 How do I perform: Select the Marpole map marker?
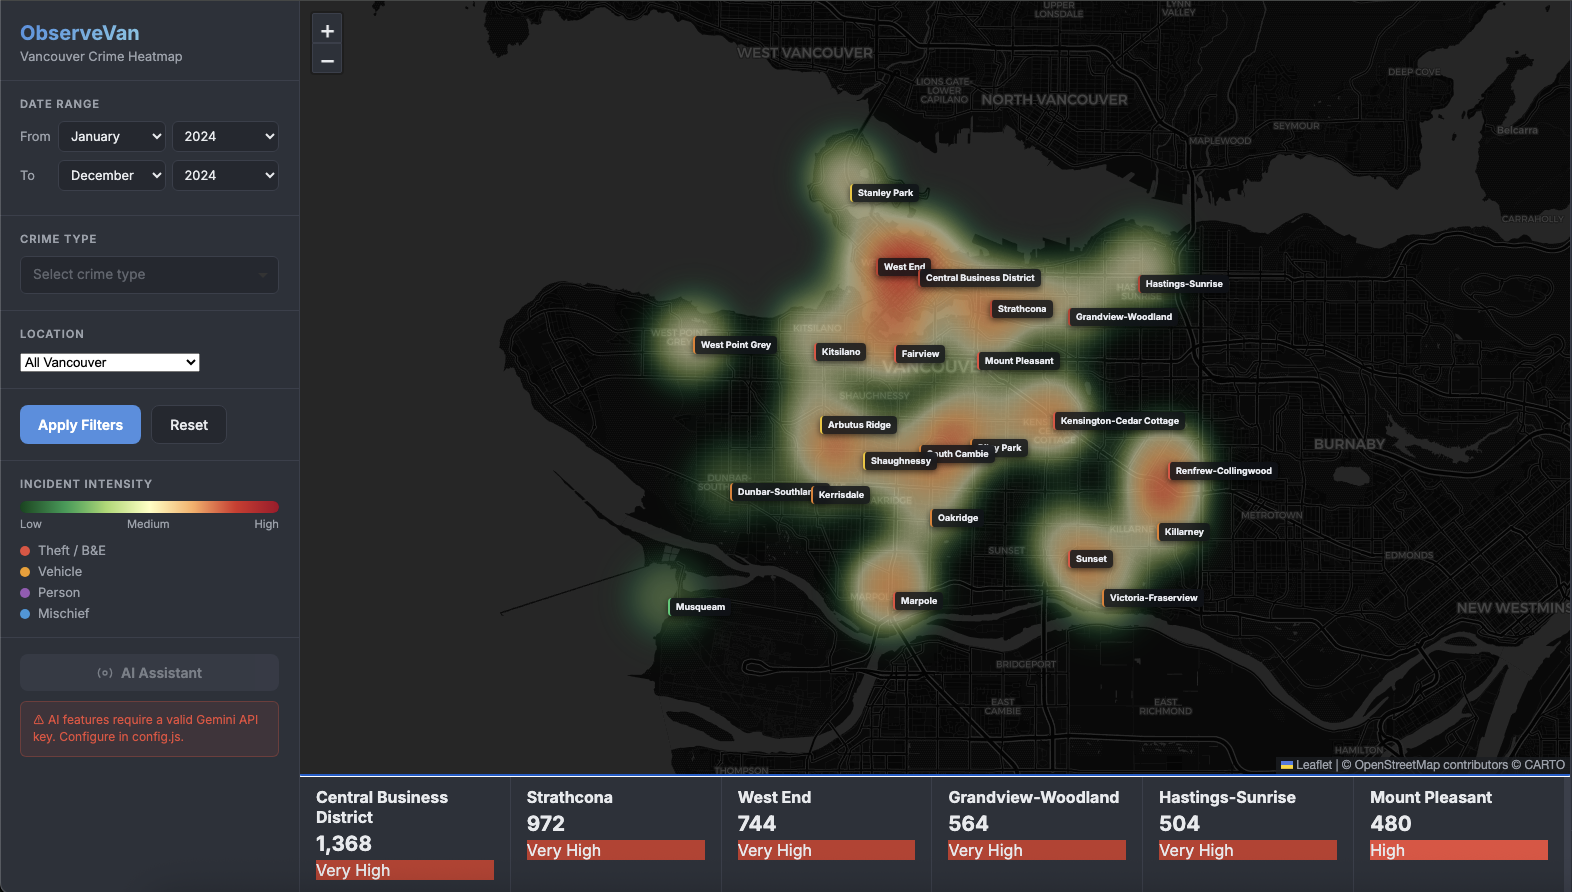click(918, 601)
